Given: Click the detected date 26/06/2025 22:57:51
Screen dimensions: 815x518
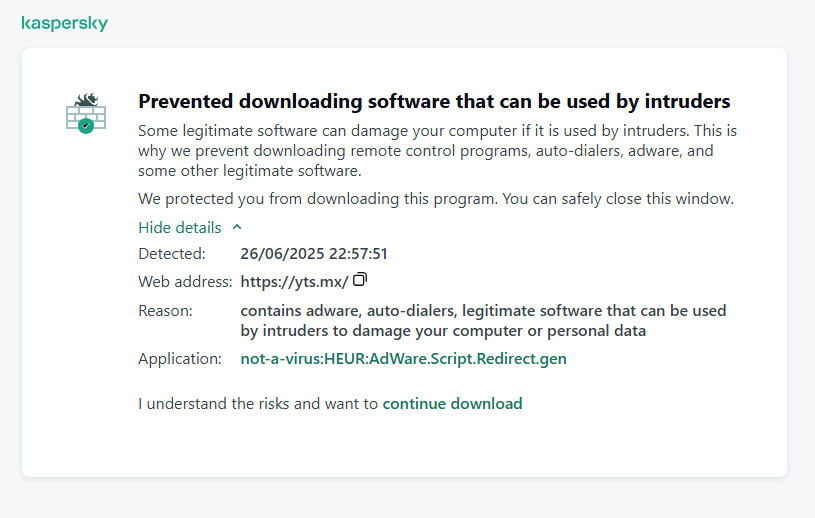Looking at the screenshot, I should coord(314,254).
